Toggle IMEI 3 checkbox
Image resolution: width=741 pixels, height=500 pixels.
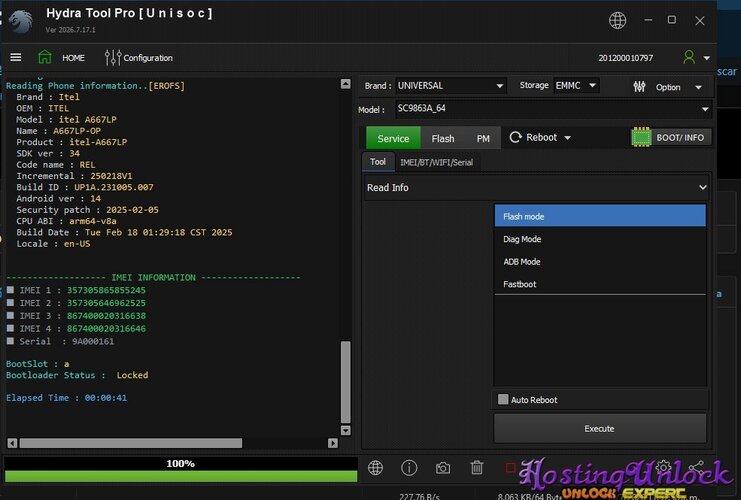10,315
